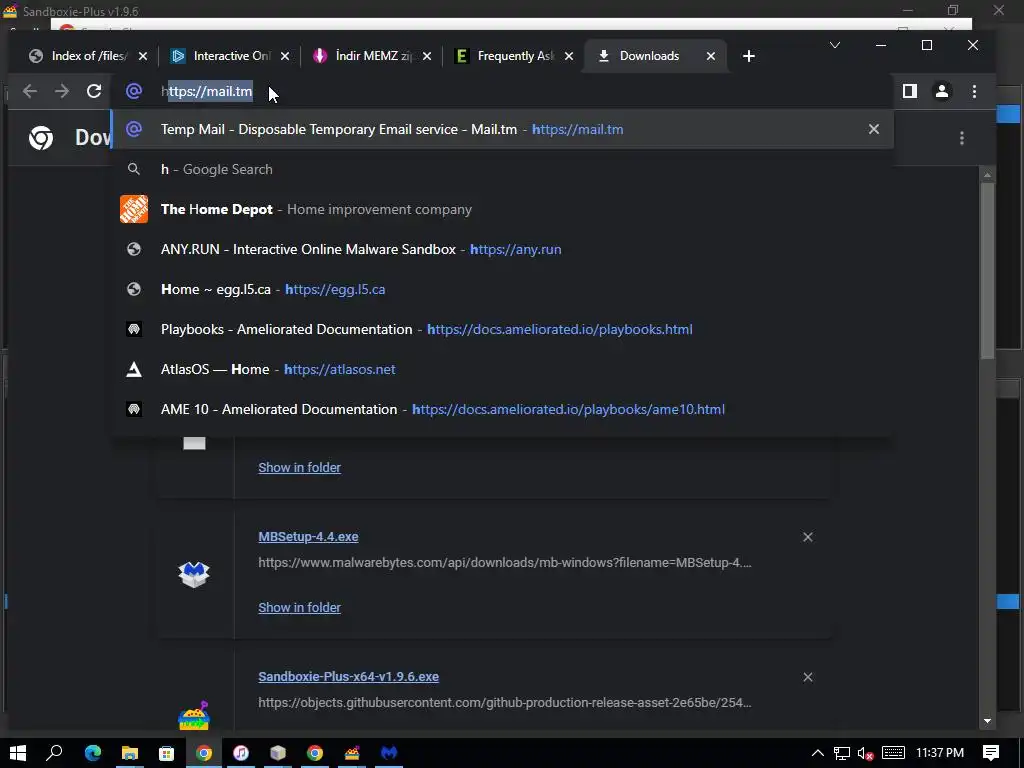Click the Home Depot logo icon
This screenshot has width=1024, height=768.
click(x=134, y=209)
